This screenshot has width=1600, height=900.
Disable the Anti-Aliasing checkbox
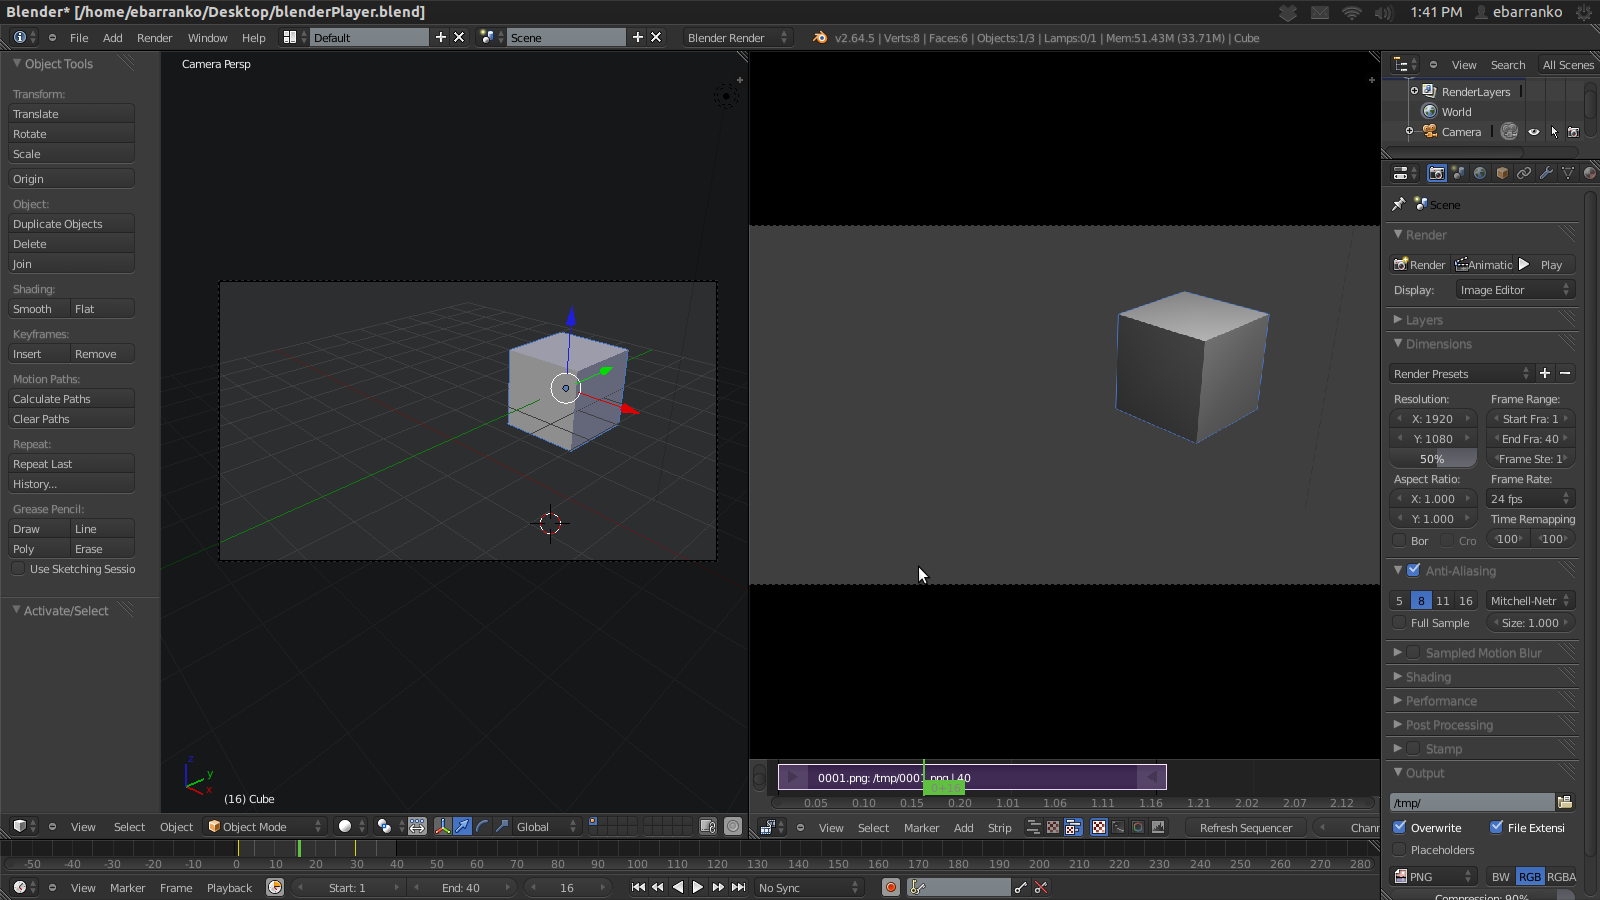(1414, 571)
